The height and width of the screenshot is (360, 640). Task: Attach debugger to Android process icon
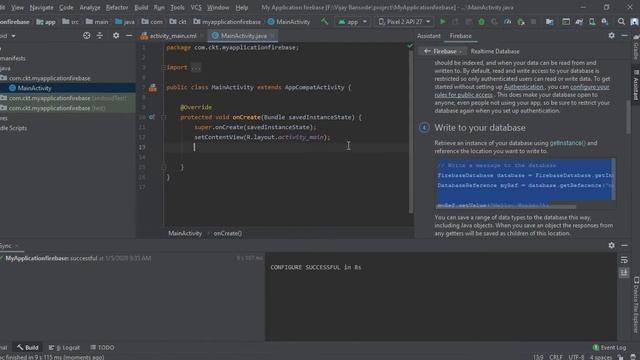[x=521, y=22]
